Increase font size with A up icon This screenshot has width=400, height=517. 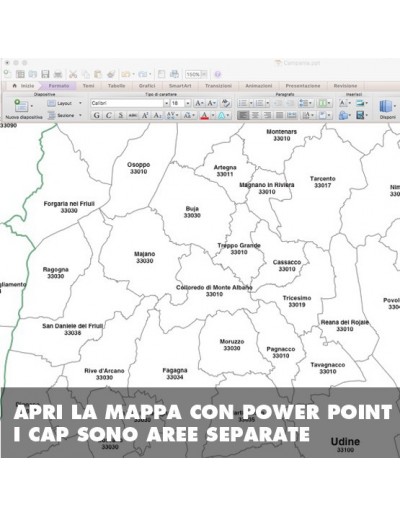pyautogui.click(x=199, y=103)
